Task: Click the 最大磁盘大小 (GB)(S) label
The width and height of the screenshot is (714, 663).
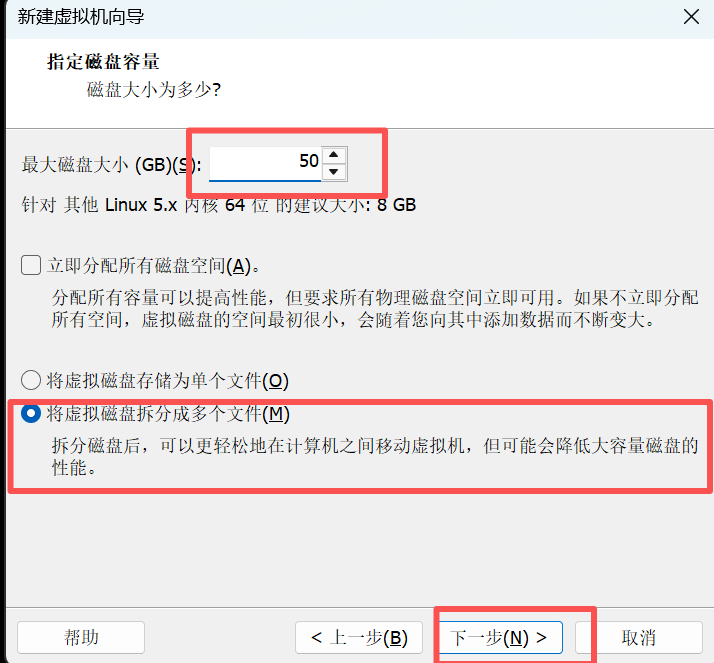Action: click(111, 165)
